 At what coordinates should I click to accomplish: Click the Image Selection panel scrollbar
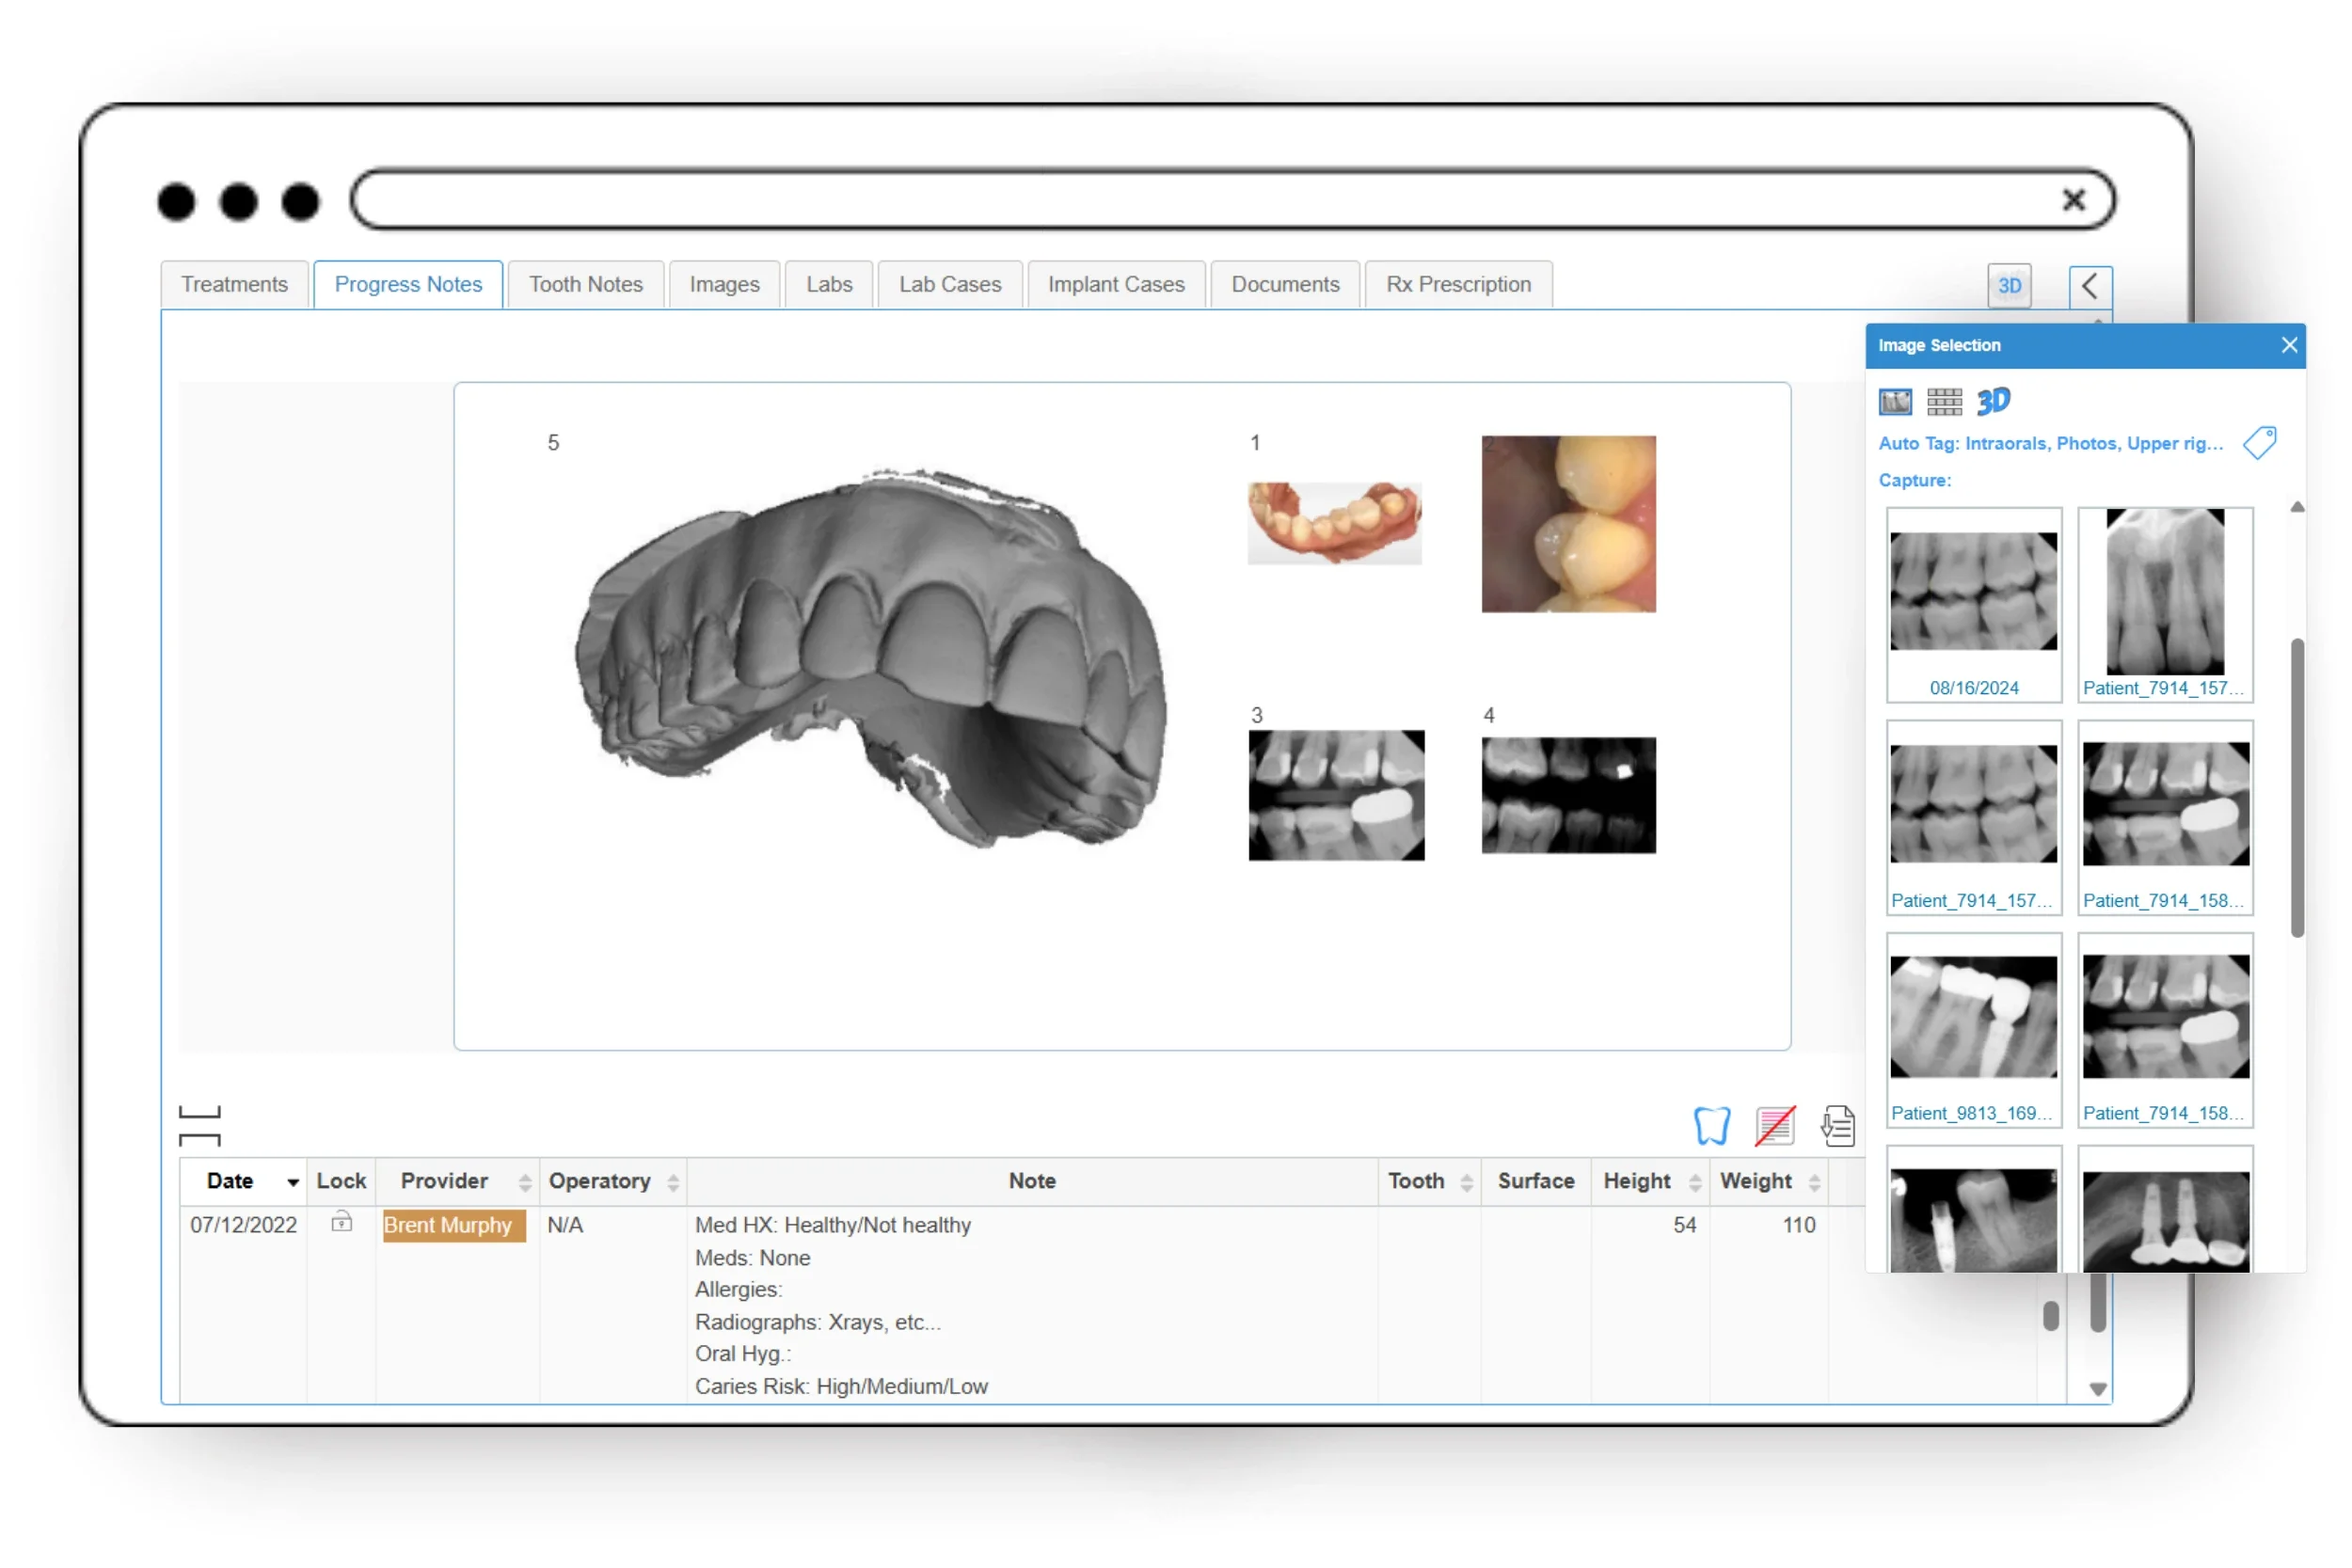click(2297, 787)
